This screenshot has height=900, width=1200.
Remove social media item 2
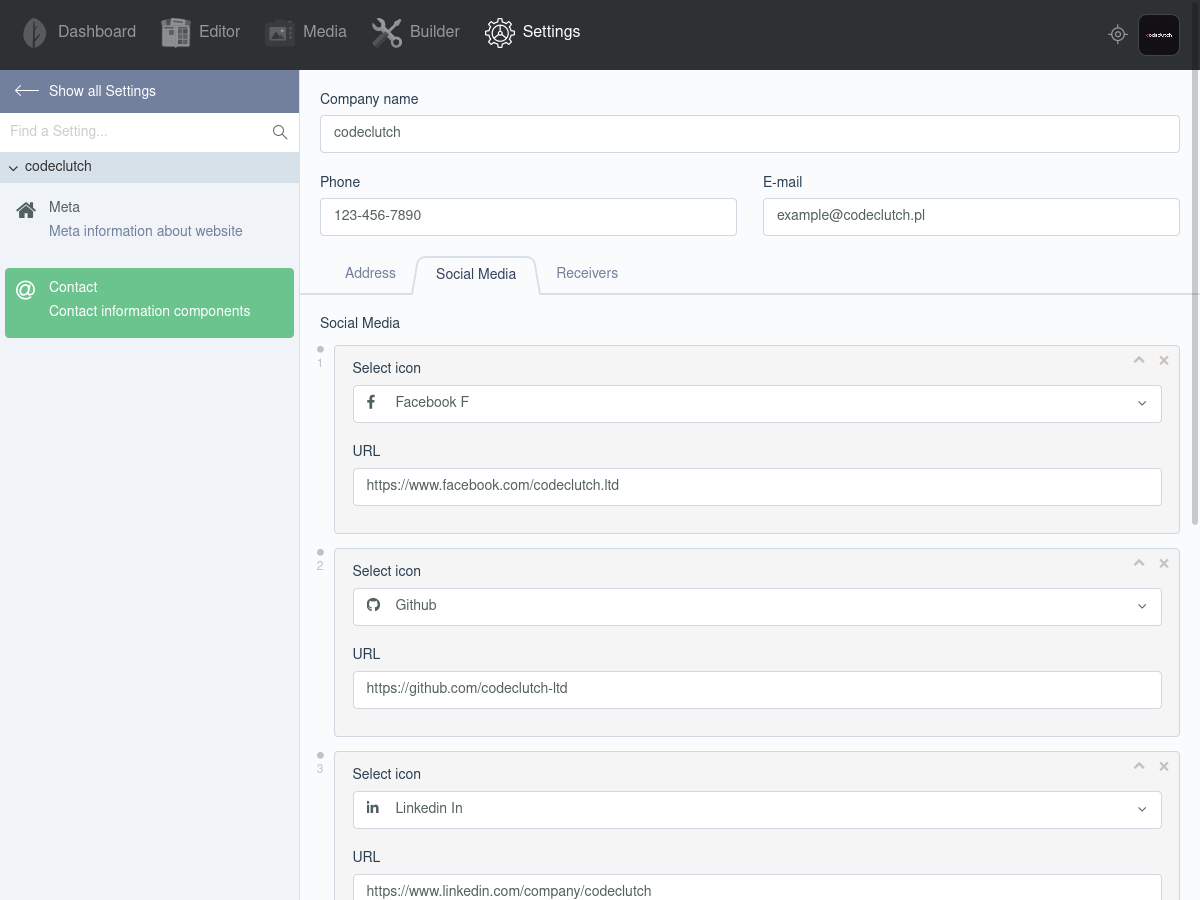[1164, 563]
